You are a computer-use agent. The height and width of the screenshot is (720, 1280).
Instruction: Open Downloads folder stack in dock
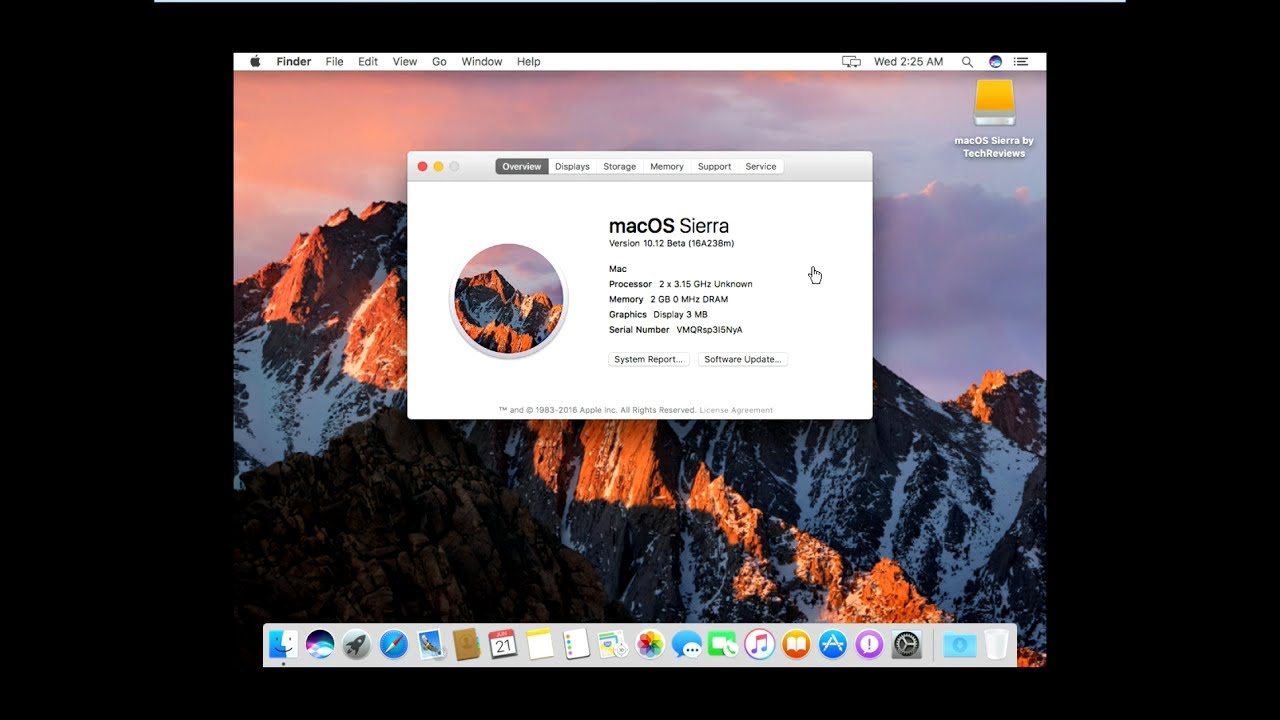click(x=959, y=645)
